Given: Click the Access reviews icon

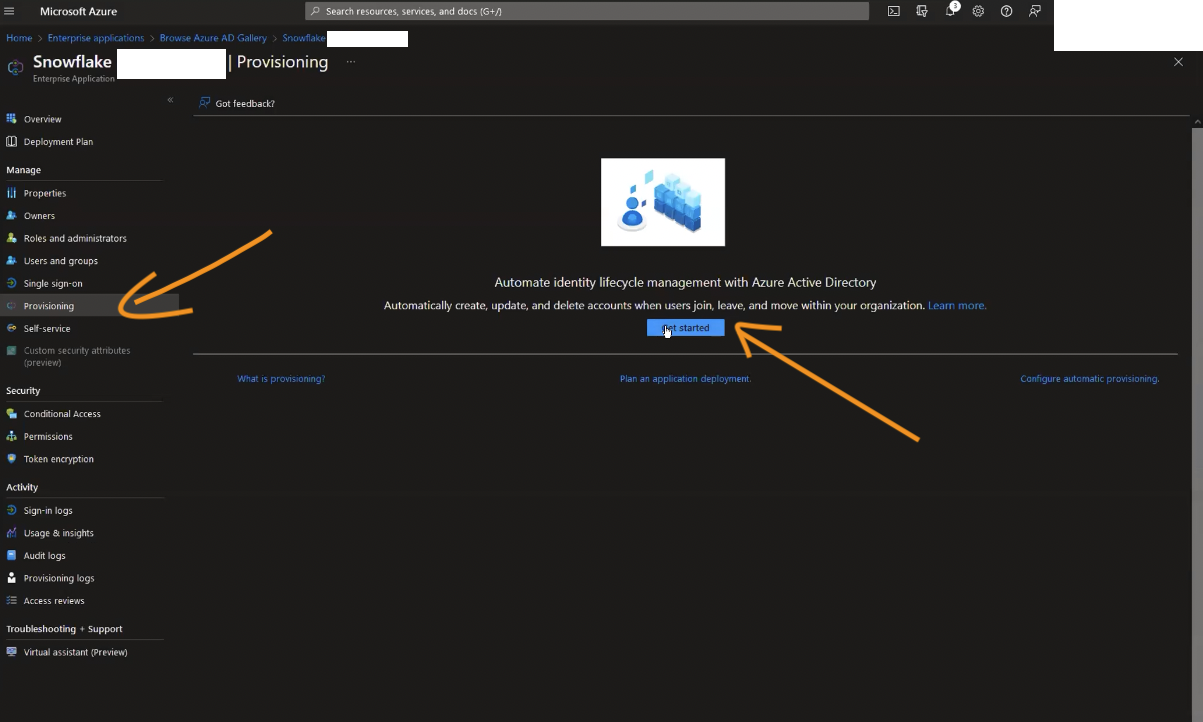Looking at the screenshot, I should point(12,601).
